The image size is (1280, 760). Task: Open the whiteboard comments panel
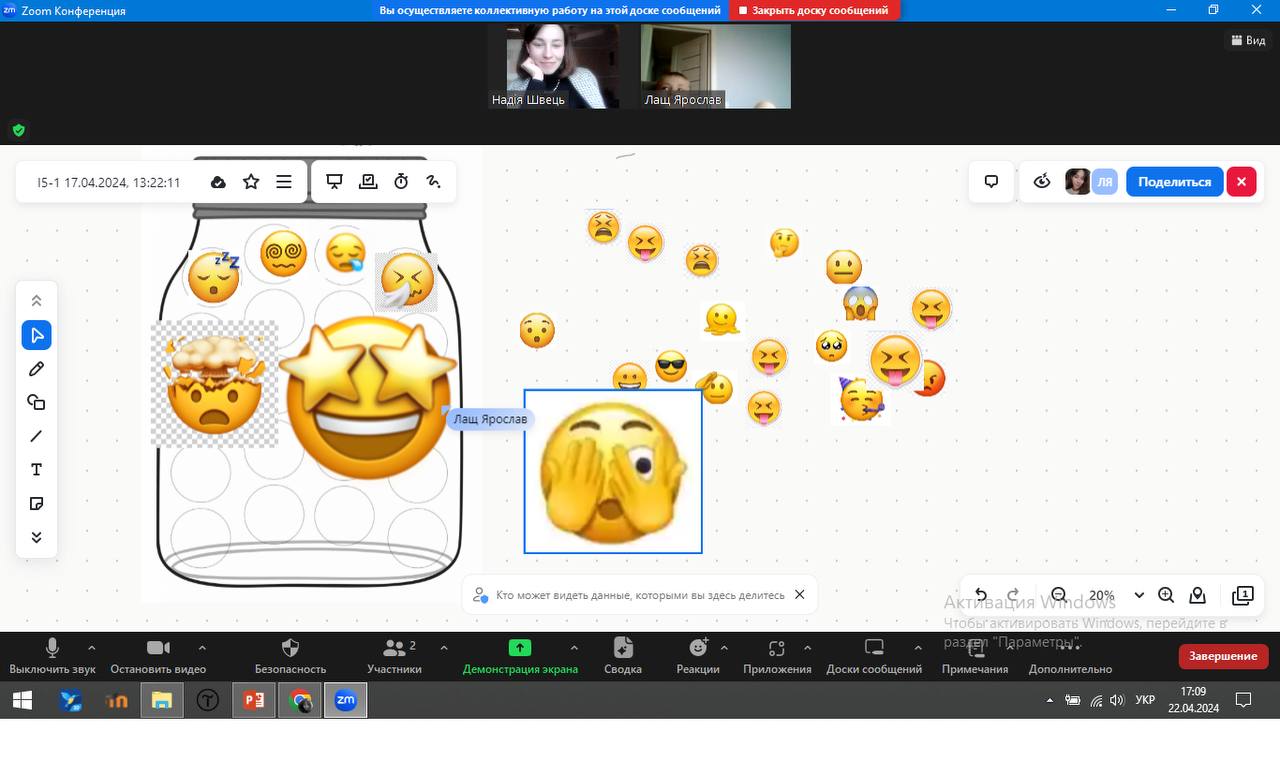pos(991,182)
